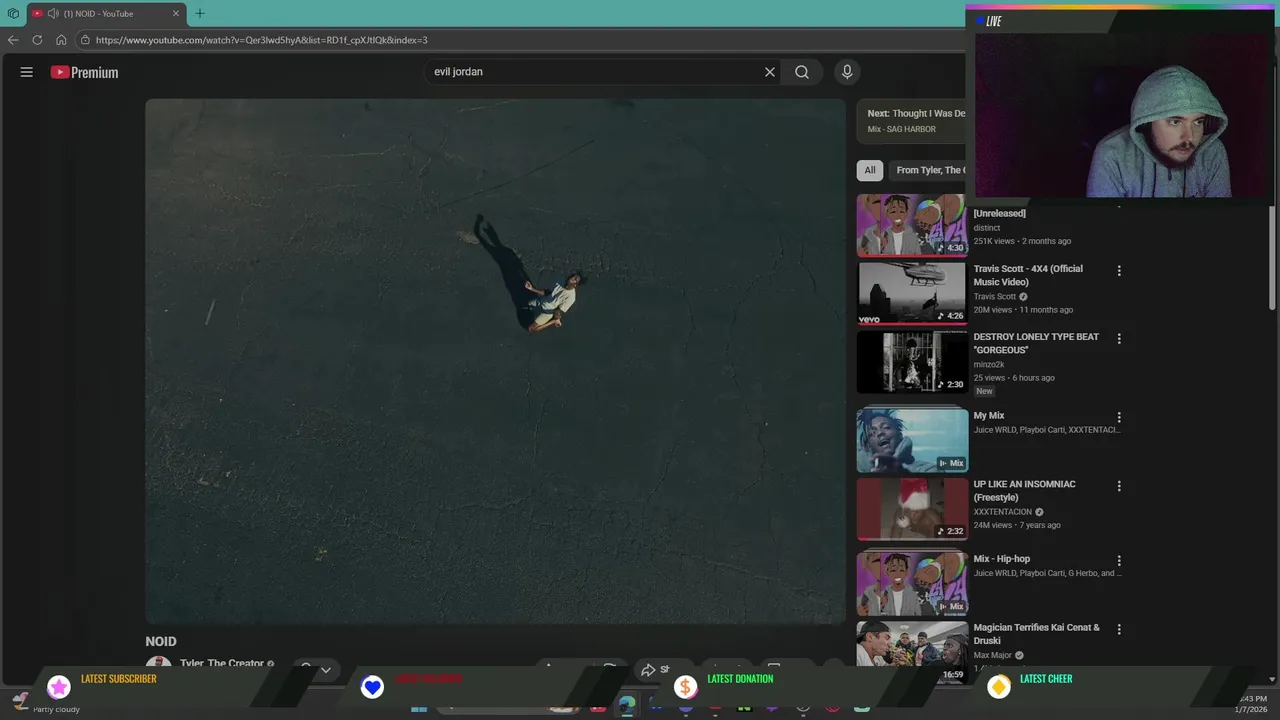
Task: Open the DESTROY LONELY TYPE BEAT thumbnail
Action: 912,362
